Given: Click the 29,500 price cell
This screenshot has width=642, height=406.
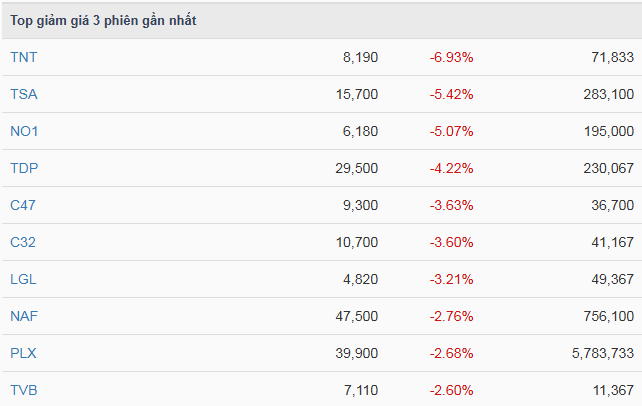Looking at the screenshot, I should coord(357,168).
